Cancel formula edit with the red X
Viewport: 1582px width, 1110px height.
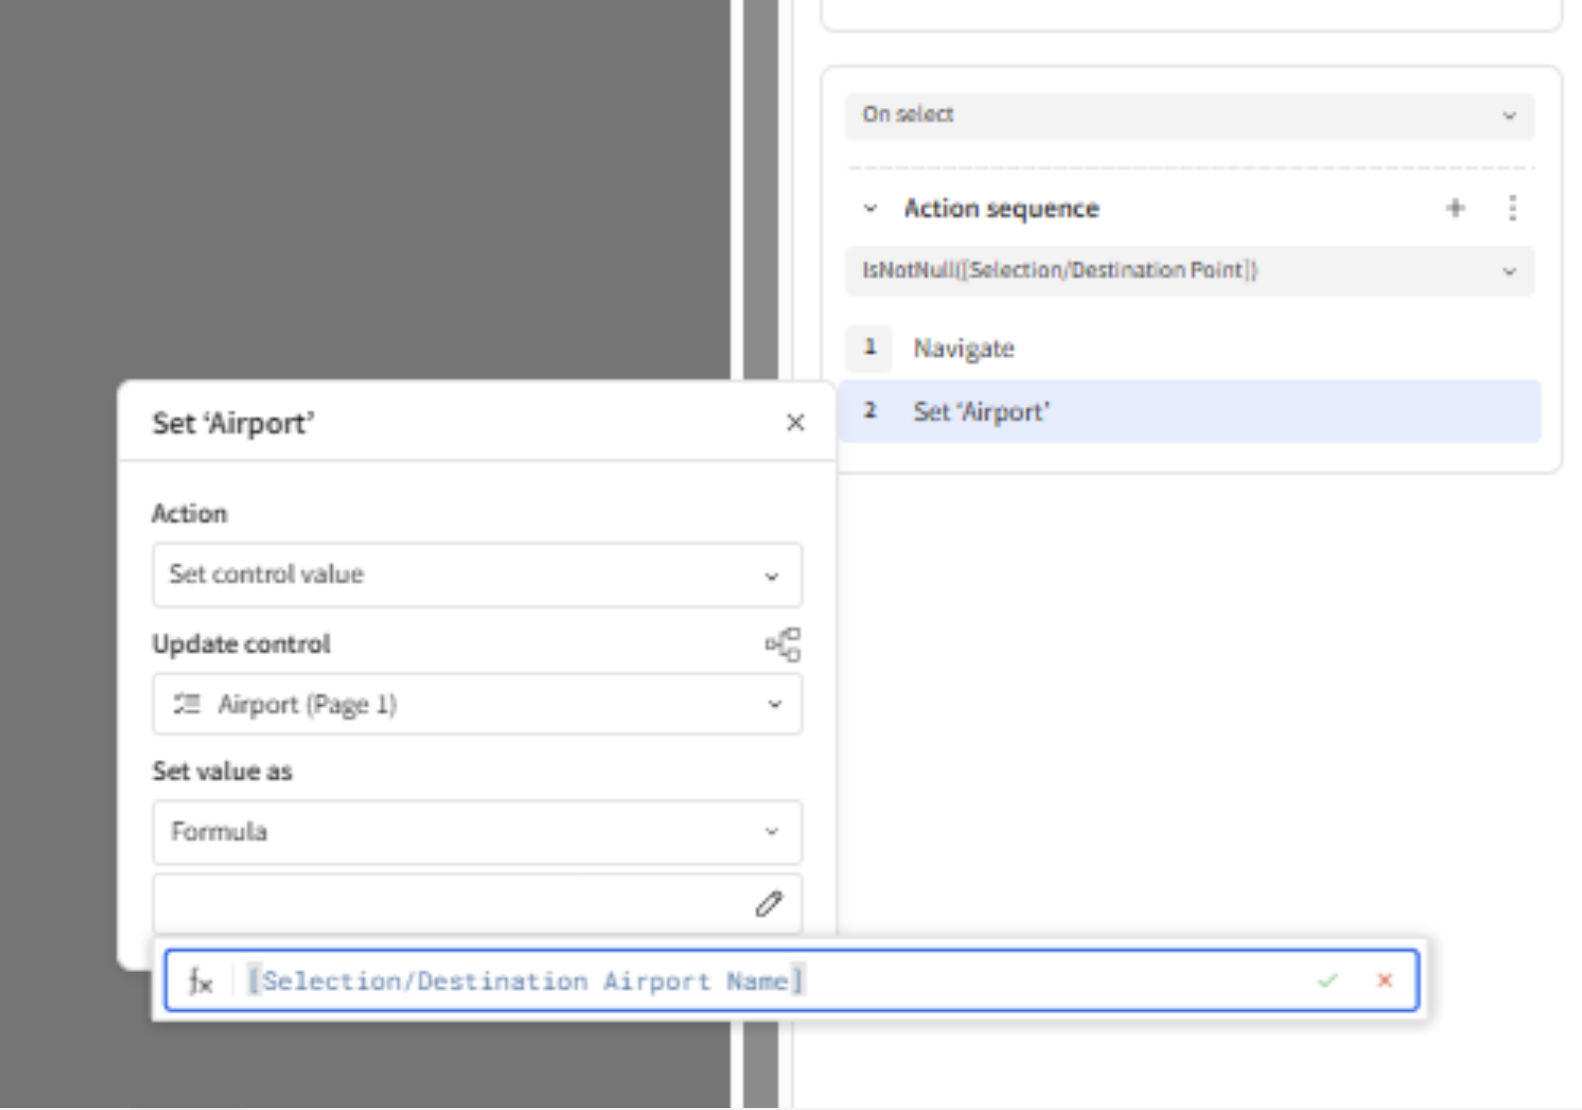coord(1385,981)
